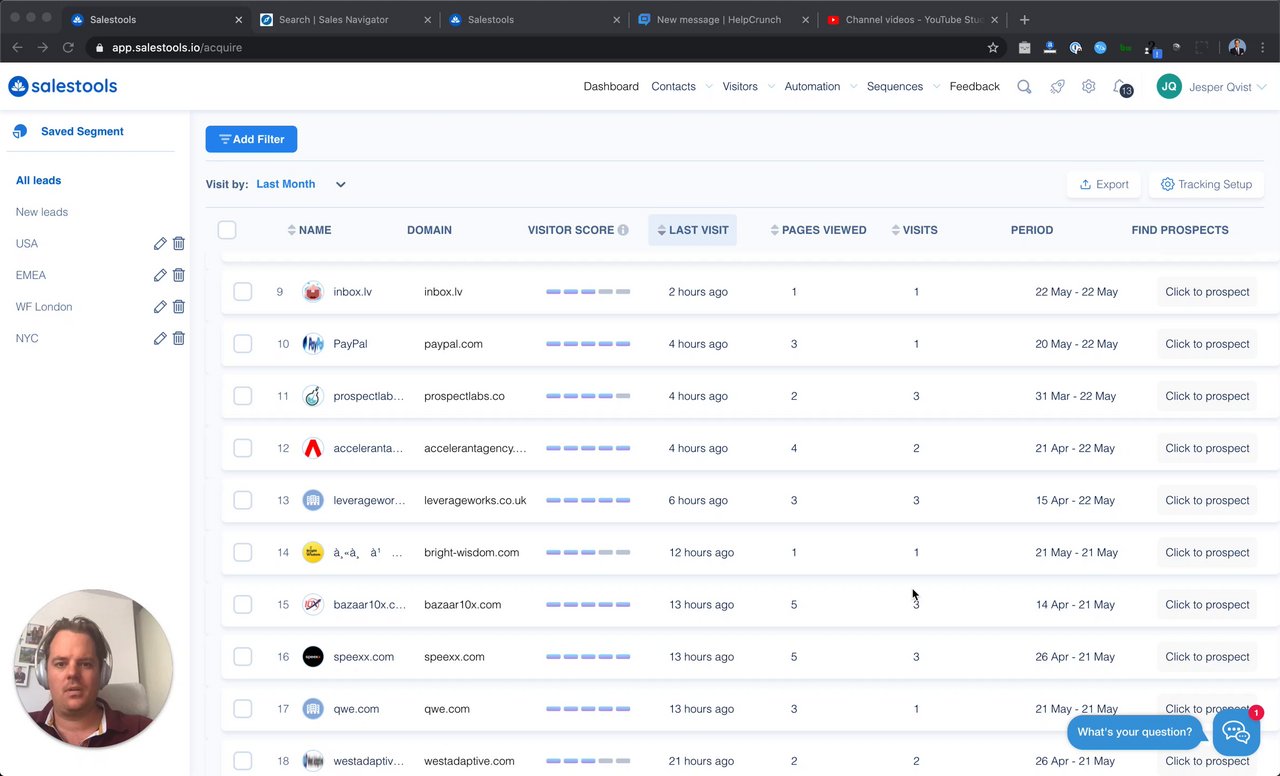Click the Saved Segment icon in sidebar
The height and width of the screenshot is (776, 1280).
[x=20, y=131]
